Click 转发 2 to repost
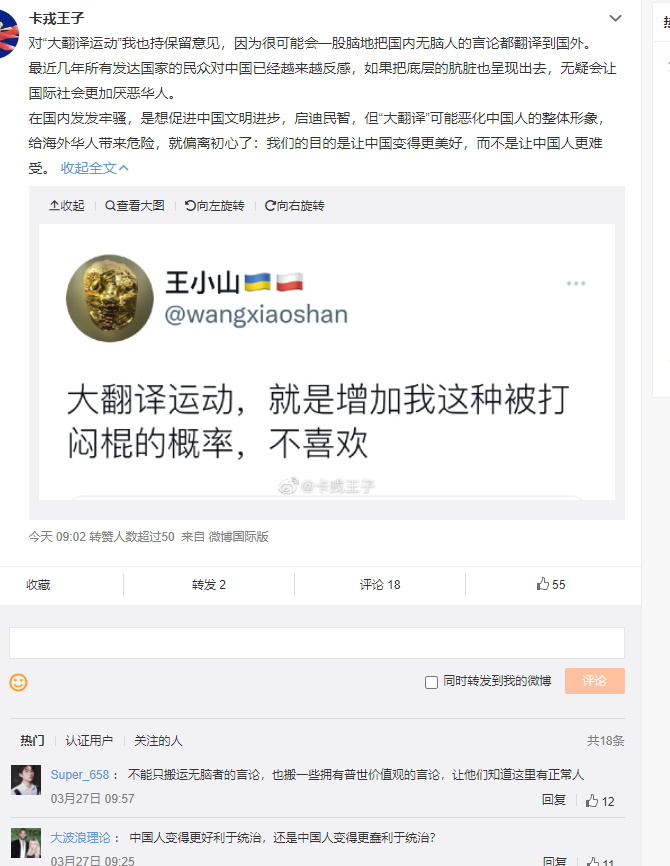Viewport: 670px width, 866px height. point(209,584)
